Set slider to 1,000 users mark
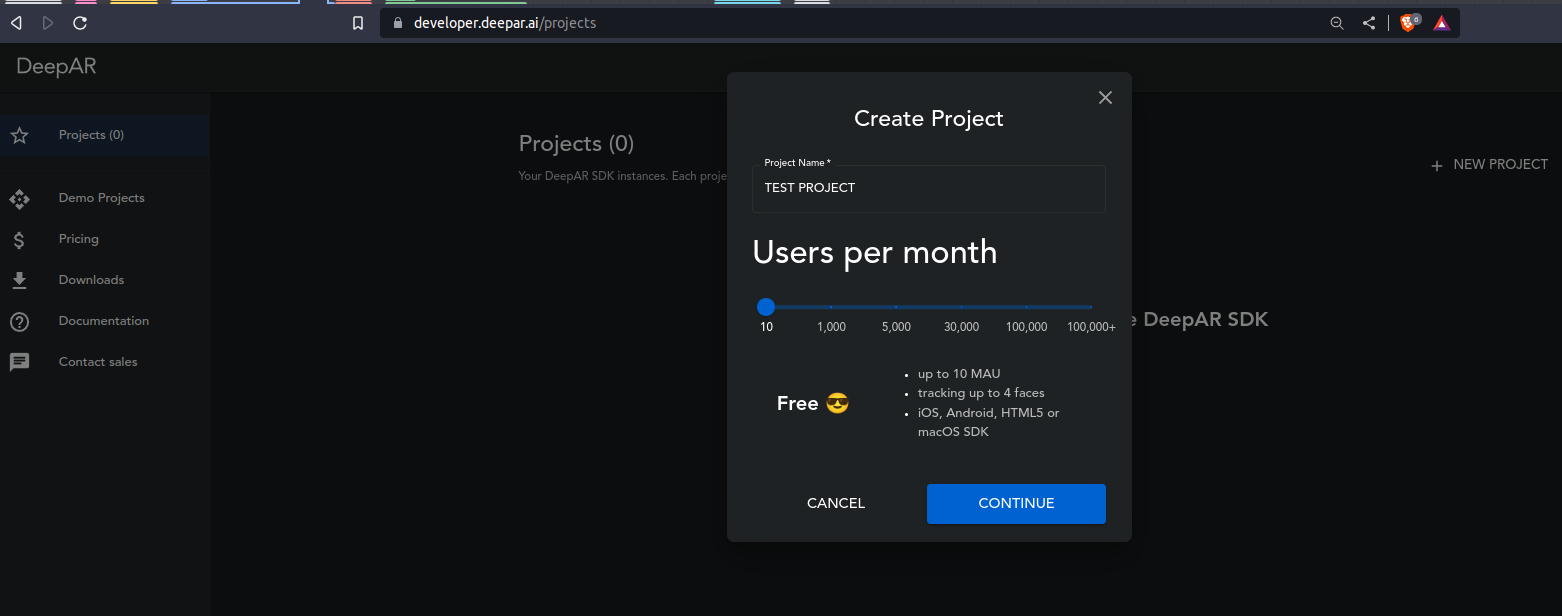 (x=831, y=307)
